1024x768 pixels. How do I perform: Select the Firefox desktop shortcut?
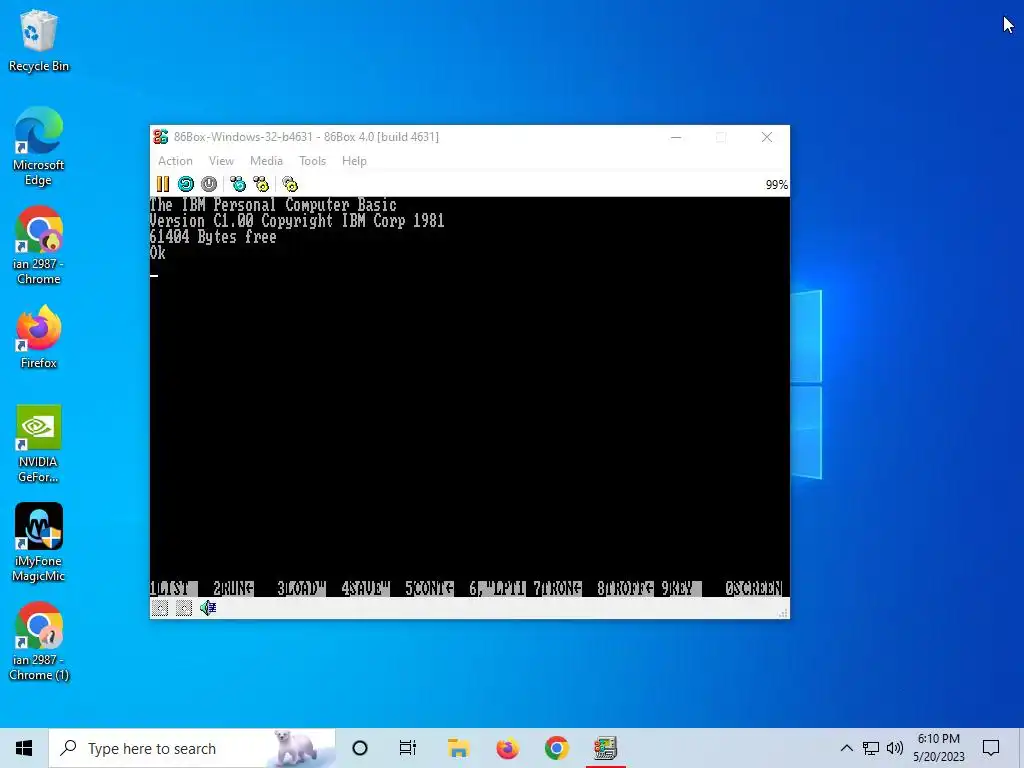(x=39, y=337)
